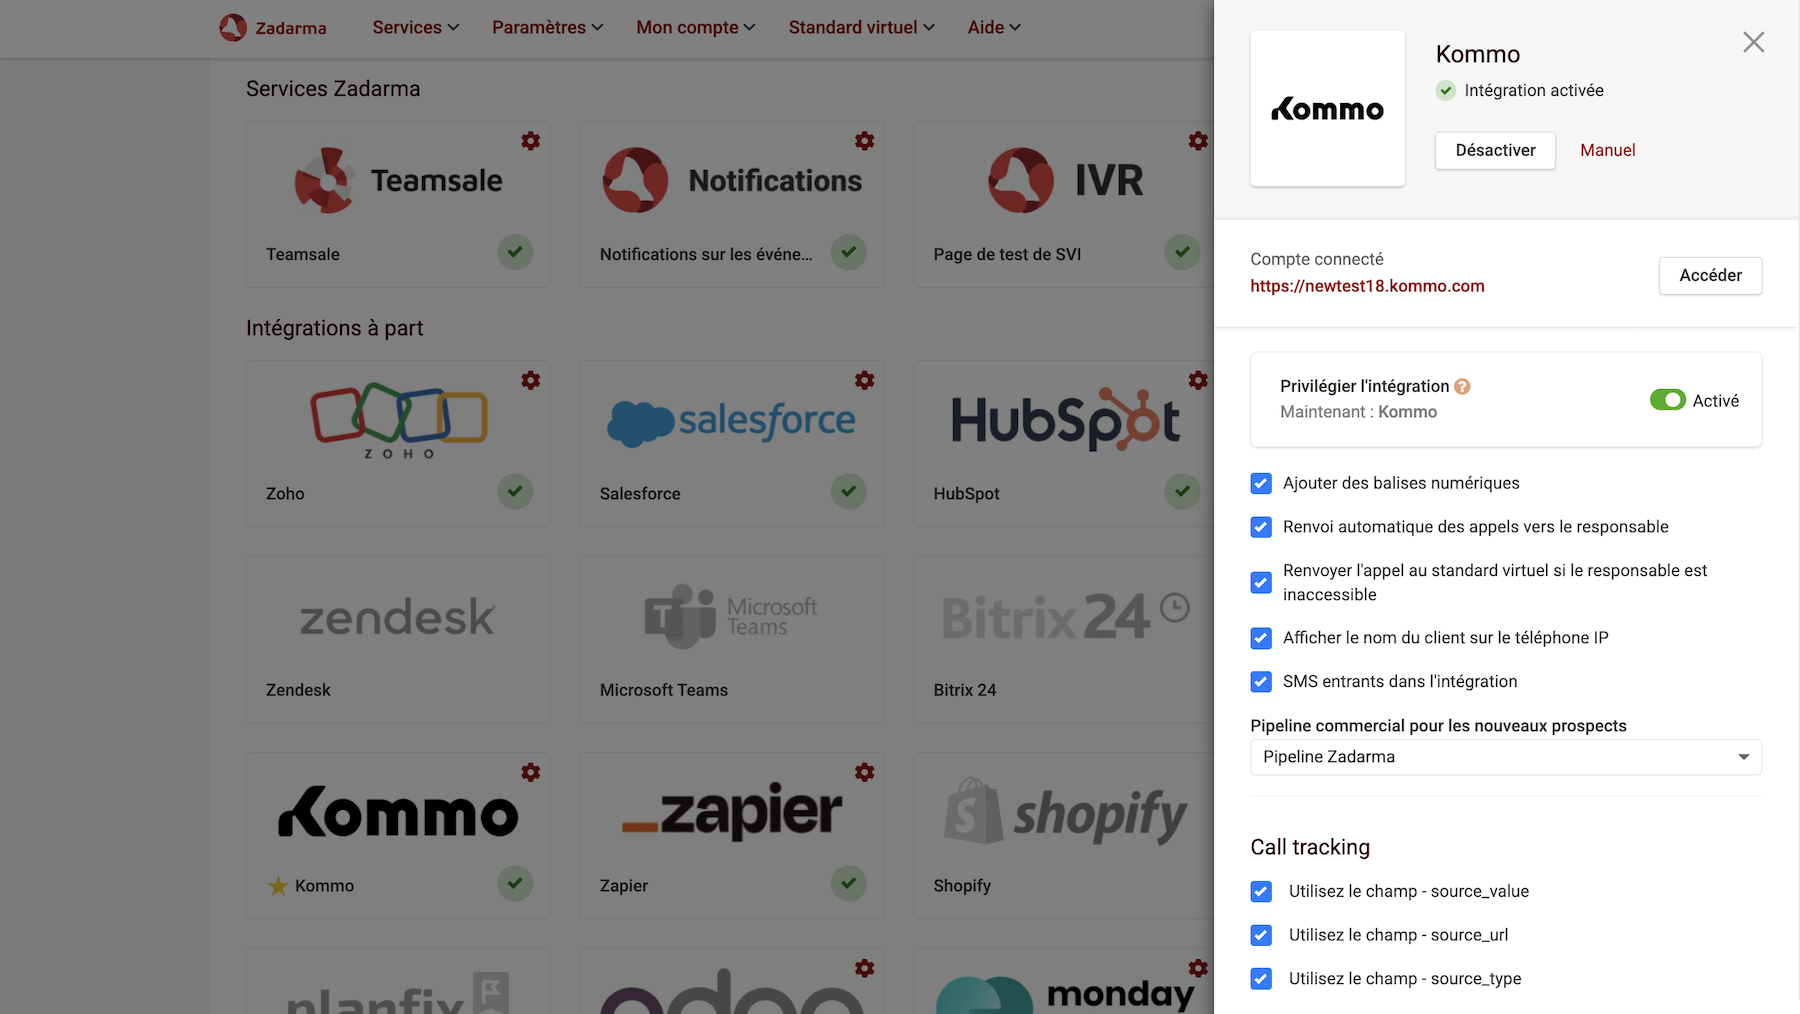Open the Zendesk integration card
This screenshot has height=1014, width=1800.
[398, 640]
